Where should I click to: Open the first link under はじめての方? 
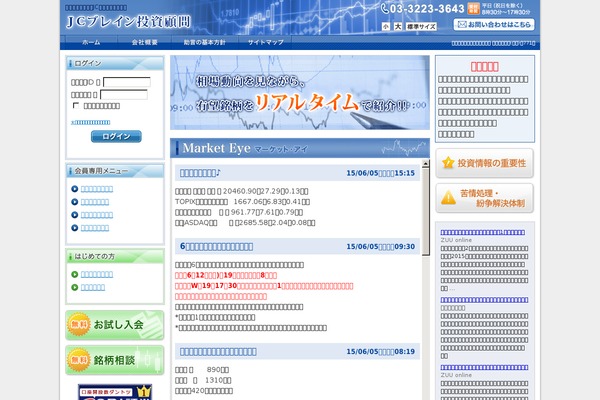(97, 274)
